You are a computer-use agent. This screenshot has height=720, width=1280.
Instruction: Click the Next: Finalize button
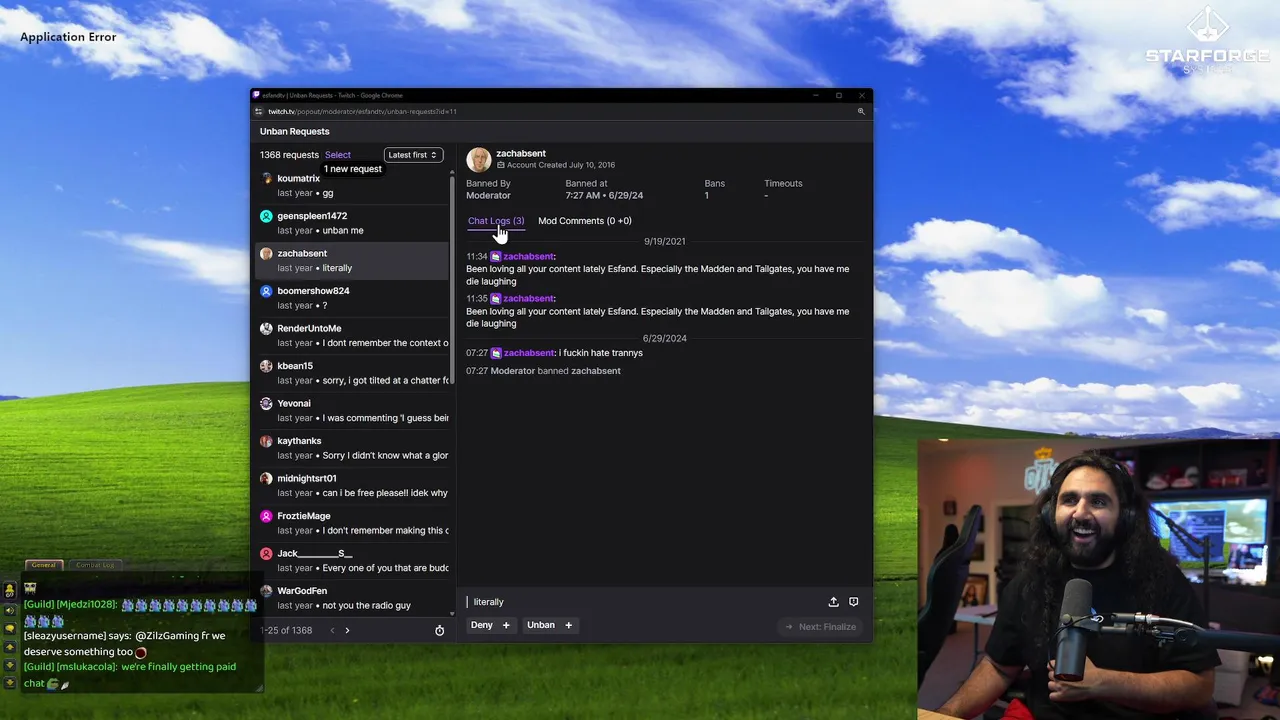coord(820,627)
